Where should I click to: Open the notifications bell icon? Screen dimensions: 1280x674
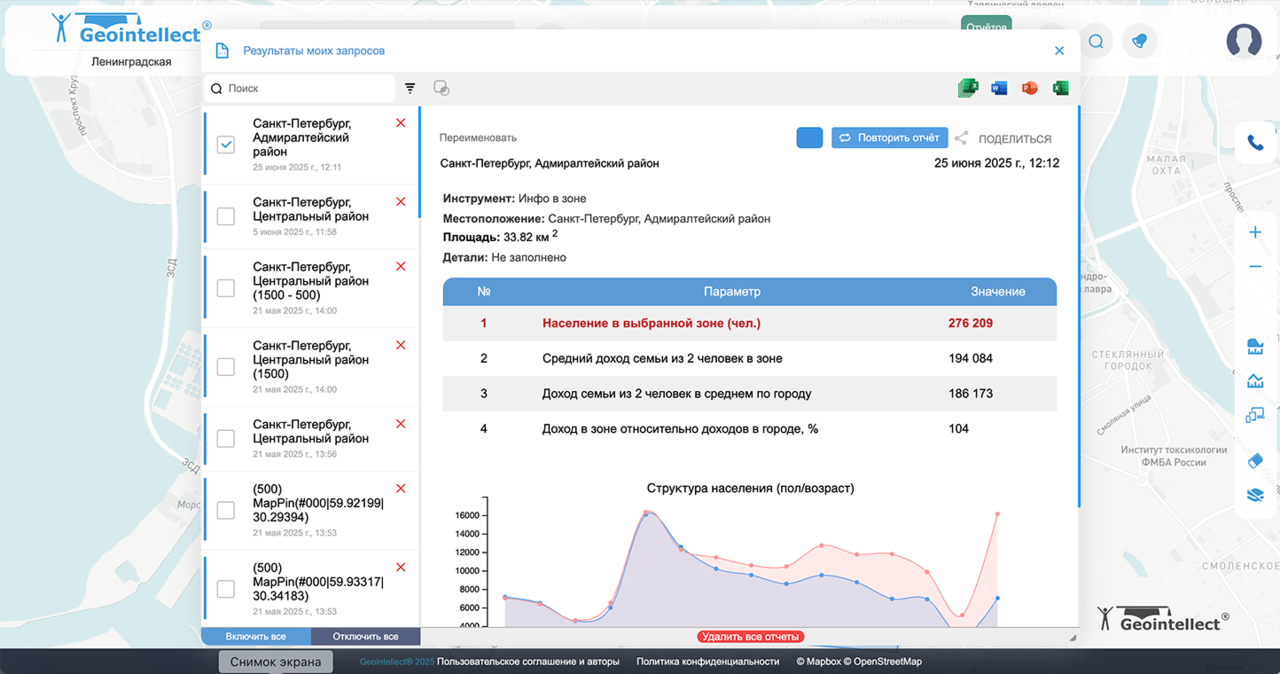pos(1139,41)
